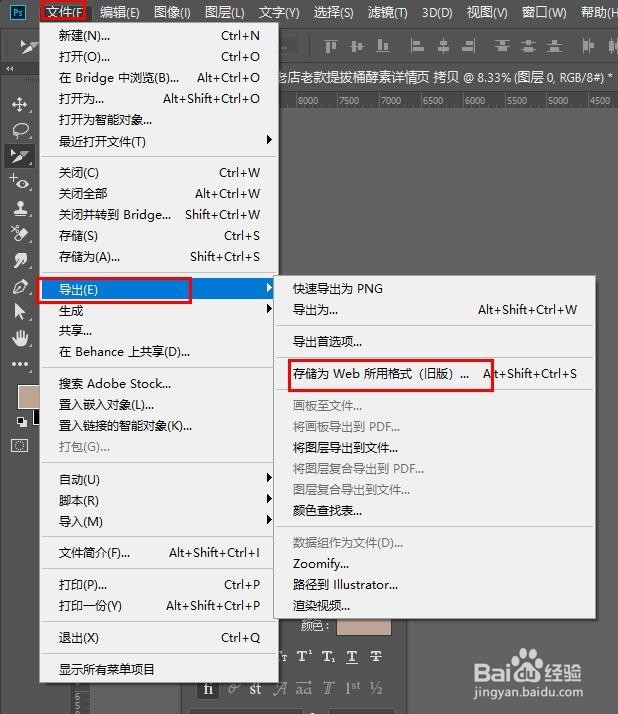This screenshot has height=714, width=618.
Task: Click the align bottom edges icon
Action: pos(383,46)
